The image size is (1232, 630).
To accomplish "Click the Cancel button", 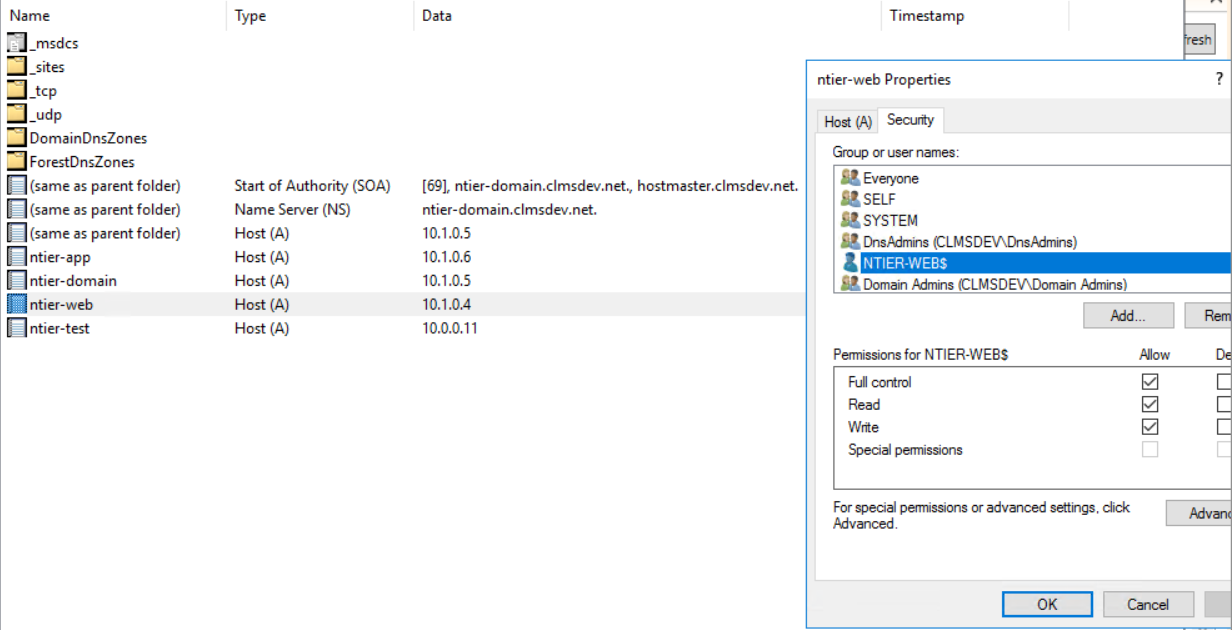I will click(1147, 604).
